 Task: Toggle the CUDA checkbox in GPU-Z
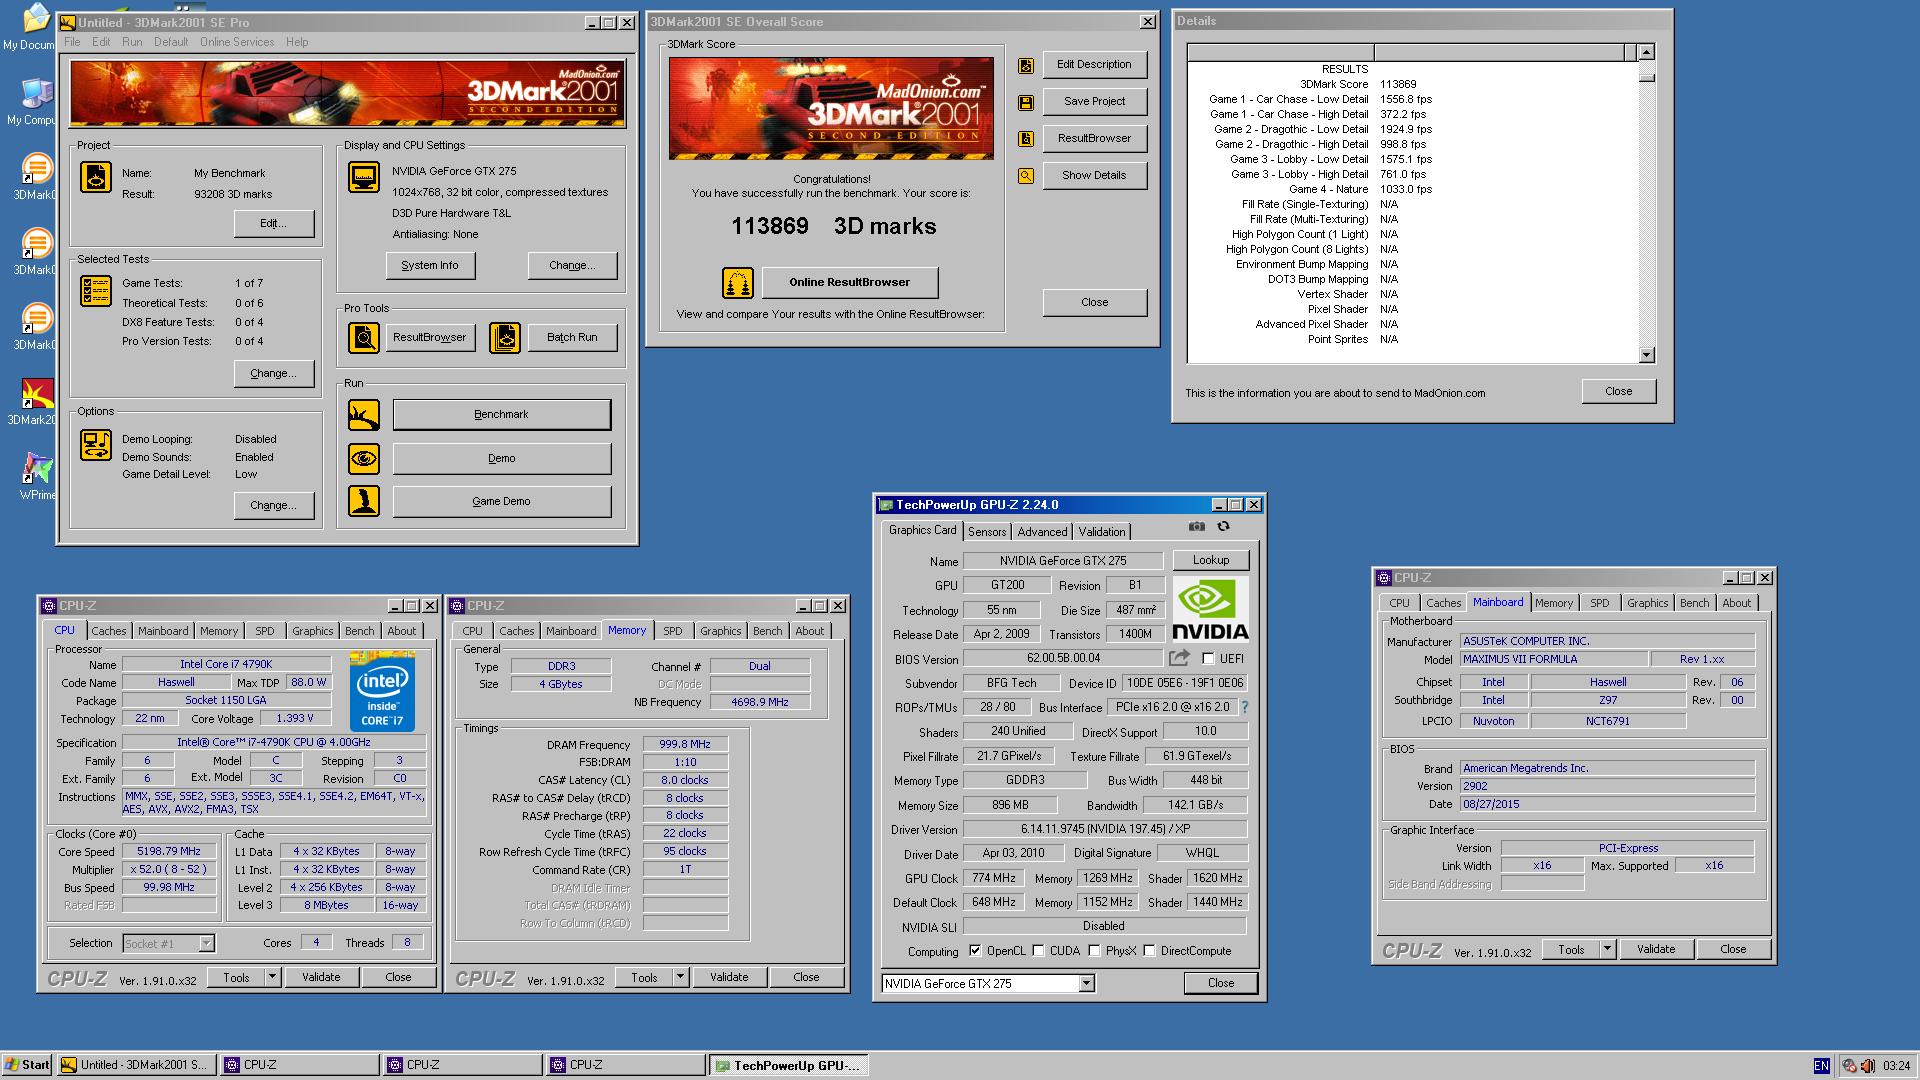1038,951
